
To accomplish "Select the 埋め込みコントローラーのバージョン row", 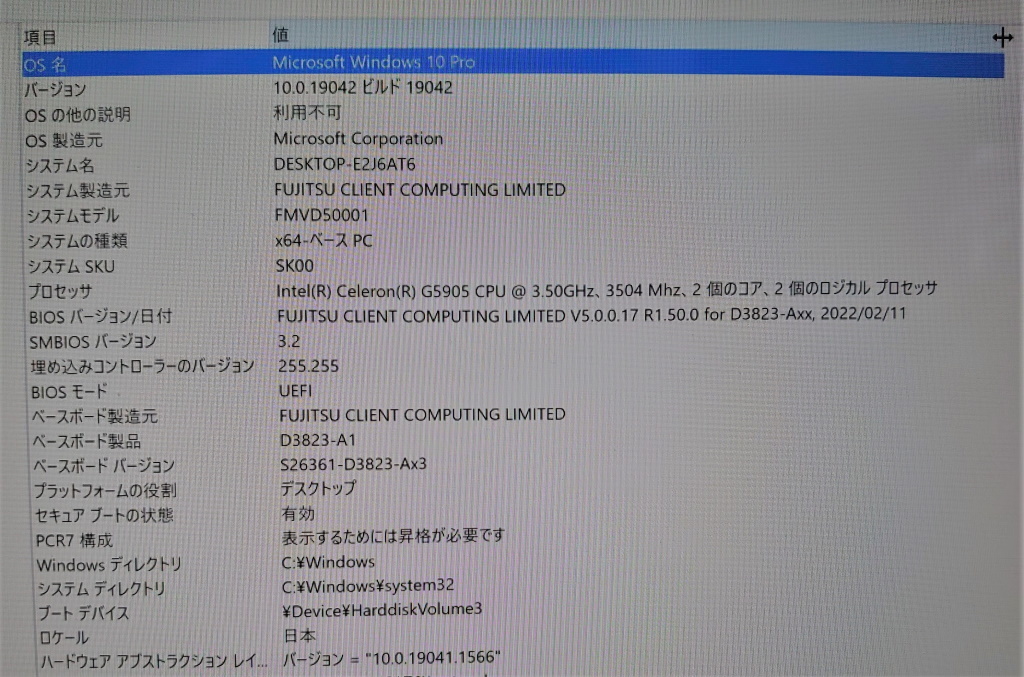I will tap(142, 367).
